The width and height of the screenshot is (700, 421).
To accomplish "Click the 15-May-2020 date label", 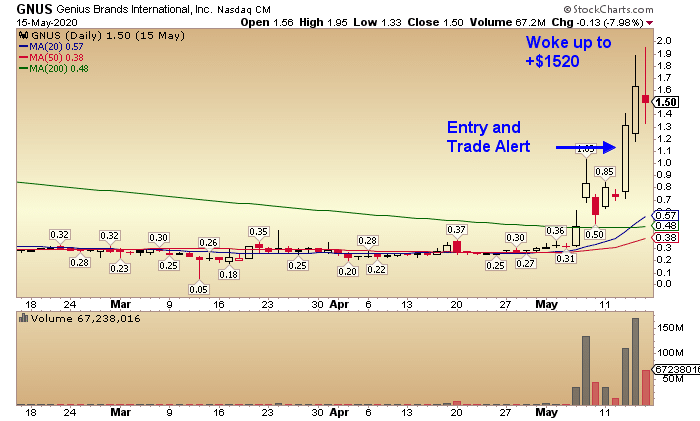I will [47, 22].
